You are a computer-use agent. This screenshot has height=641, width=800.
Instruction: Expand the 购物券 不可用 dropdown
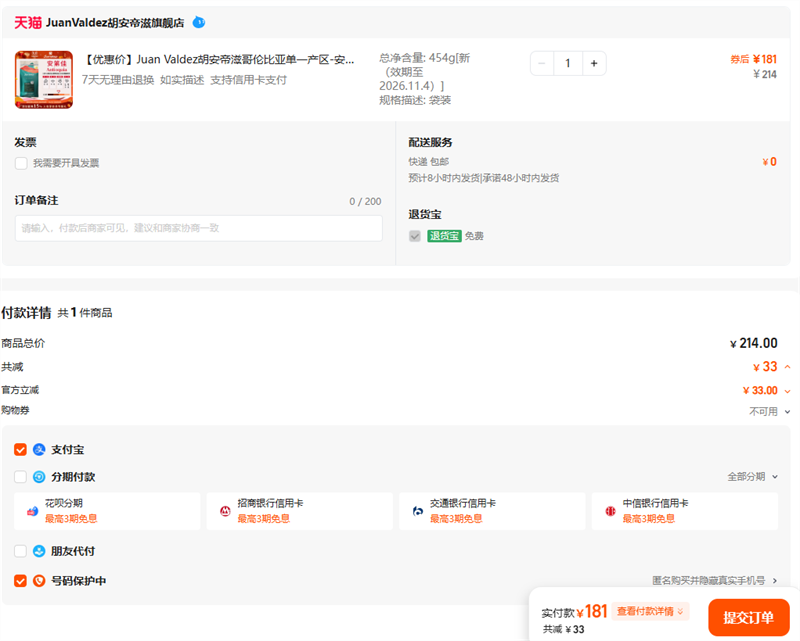pos(770,411)
